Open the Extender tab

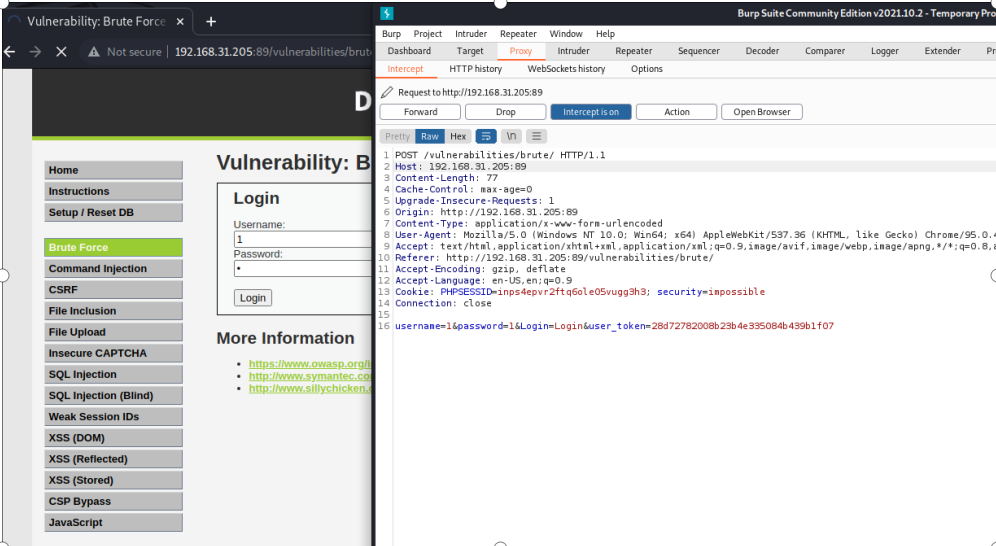[943, 51]
